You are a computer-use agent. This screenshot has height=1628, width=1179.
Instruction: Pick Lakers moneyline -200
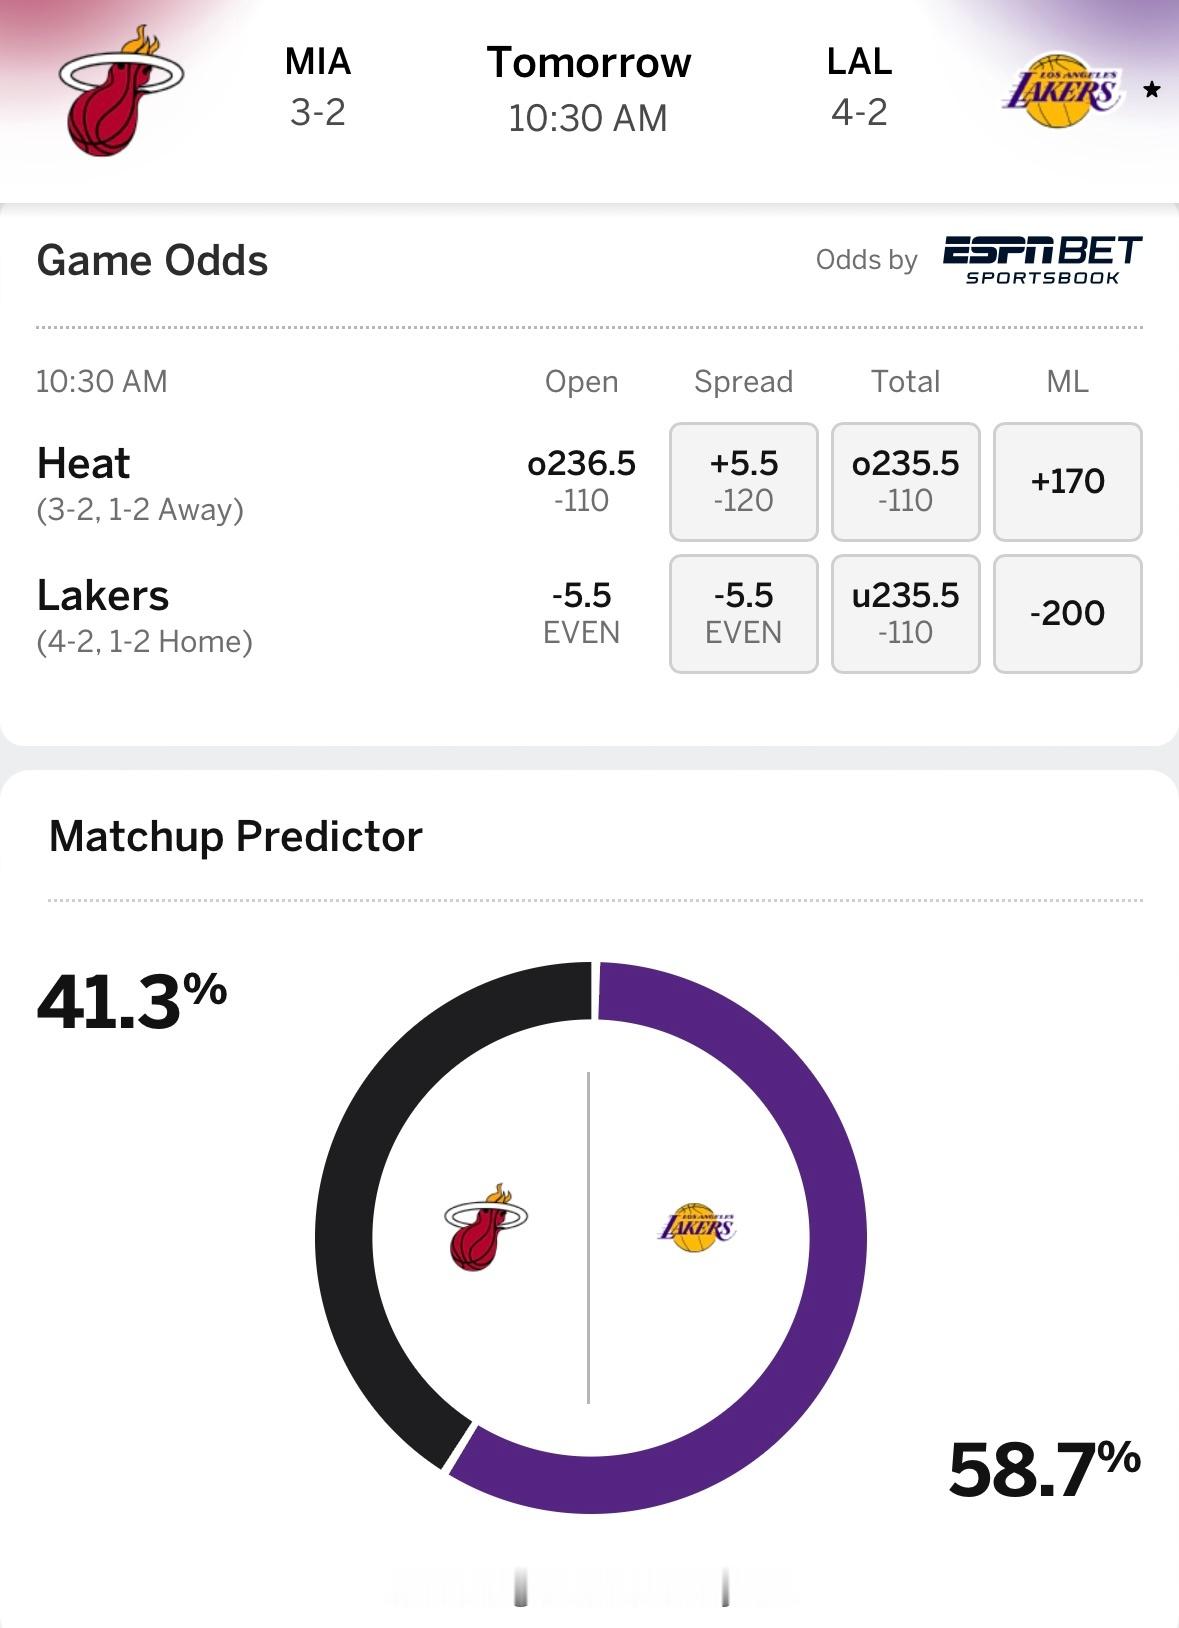(x=1067, y=613)
